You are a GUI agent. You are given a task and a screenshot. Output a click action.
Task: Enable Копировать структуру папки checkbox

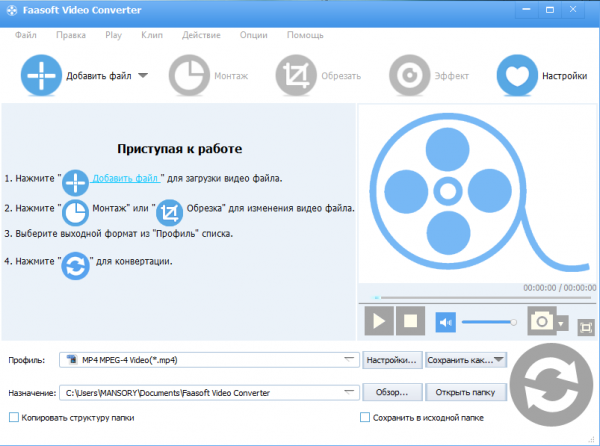14,417
